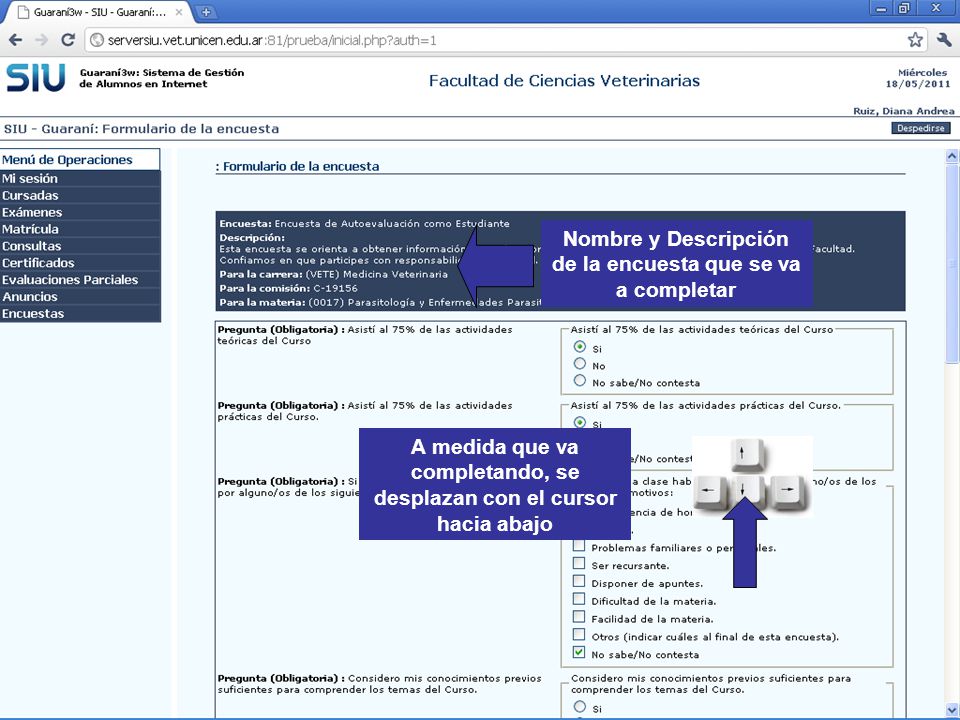Click the page scrollbar down arrow
Screen dimensions: 960x720
[952, 710]
